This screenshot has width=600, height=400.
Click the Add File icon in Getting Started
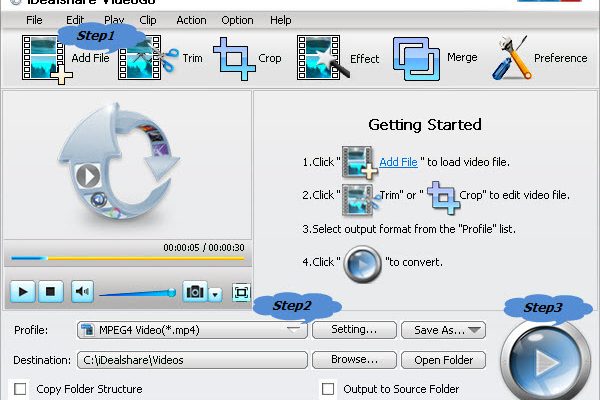pos(359,162)
